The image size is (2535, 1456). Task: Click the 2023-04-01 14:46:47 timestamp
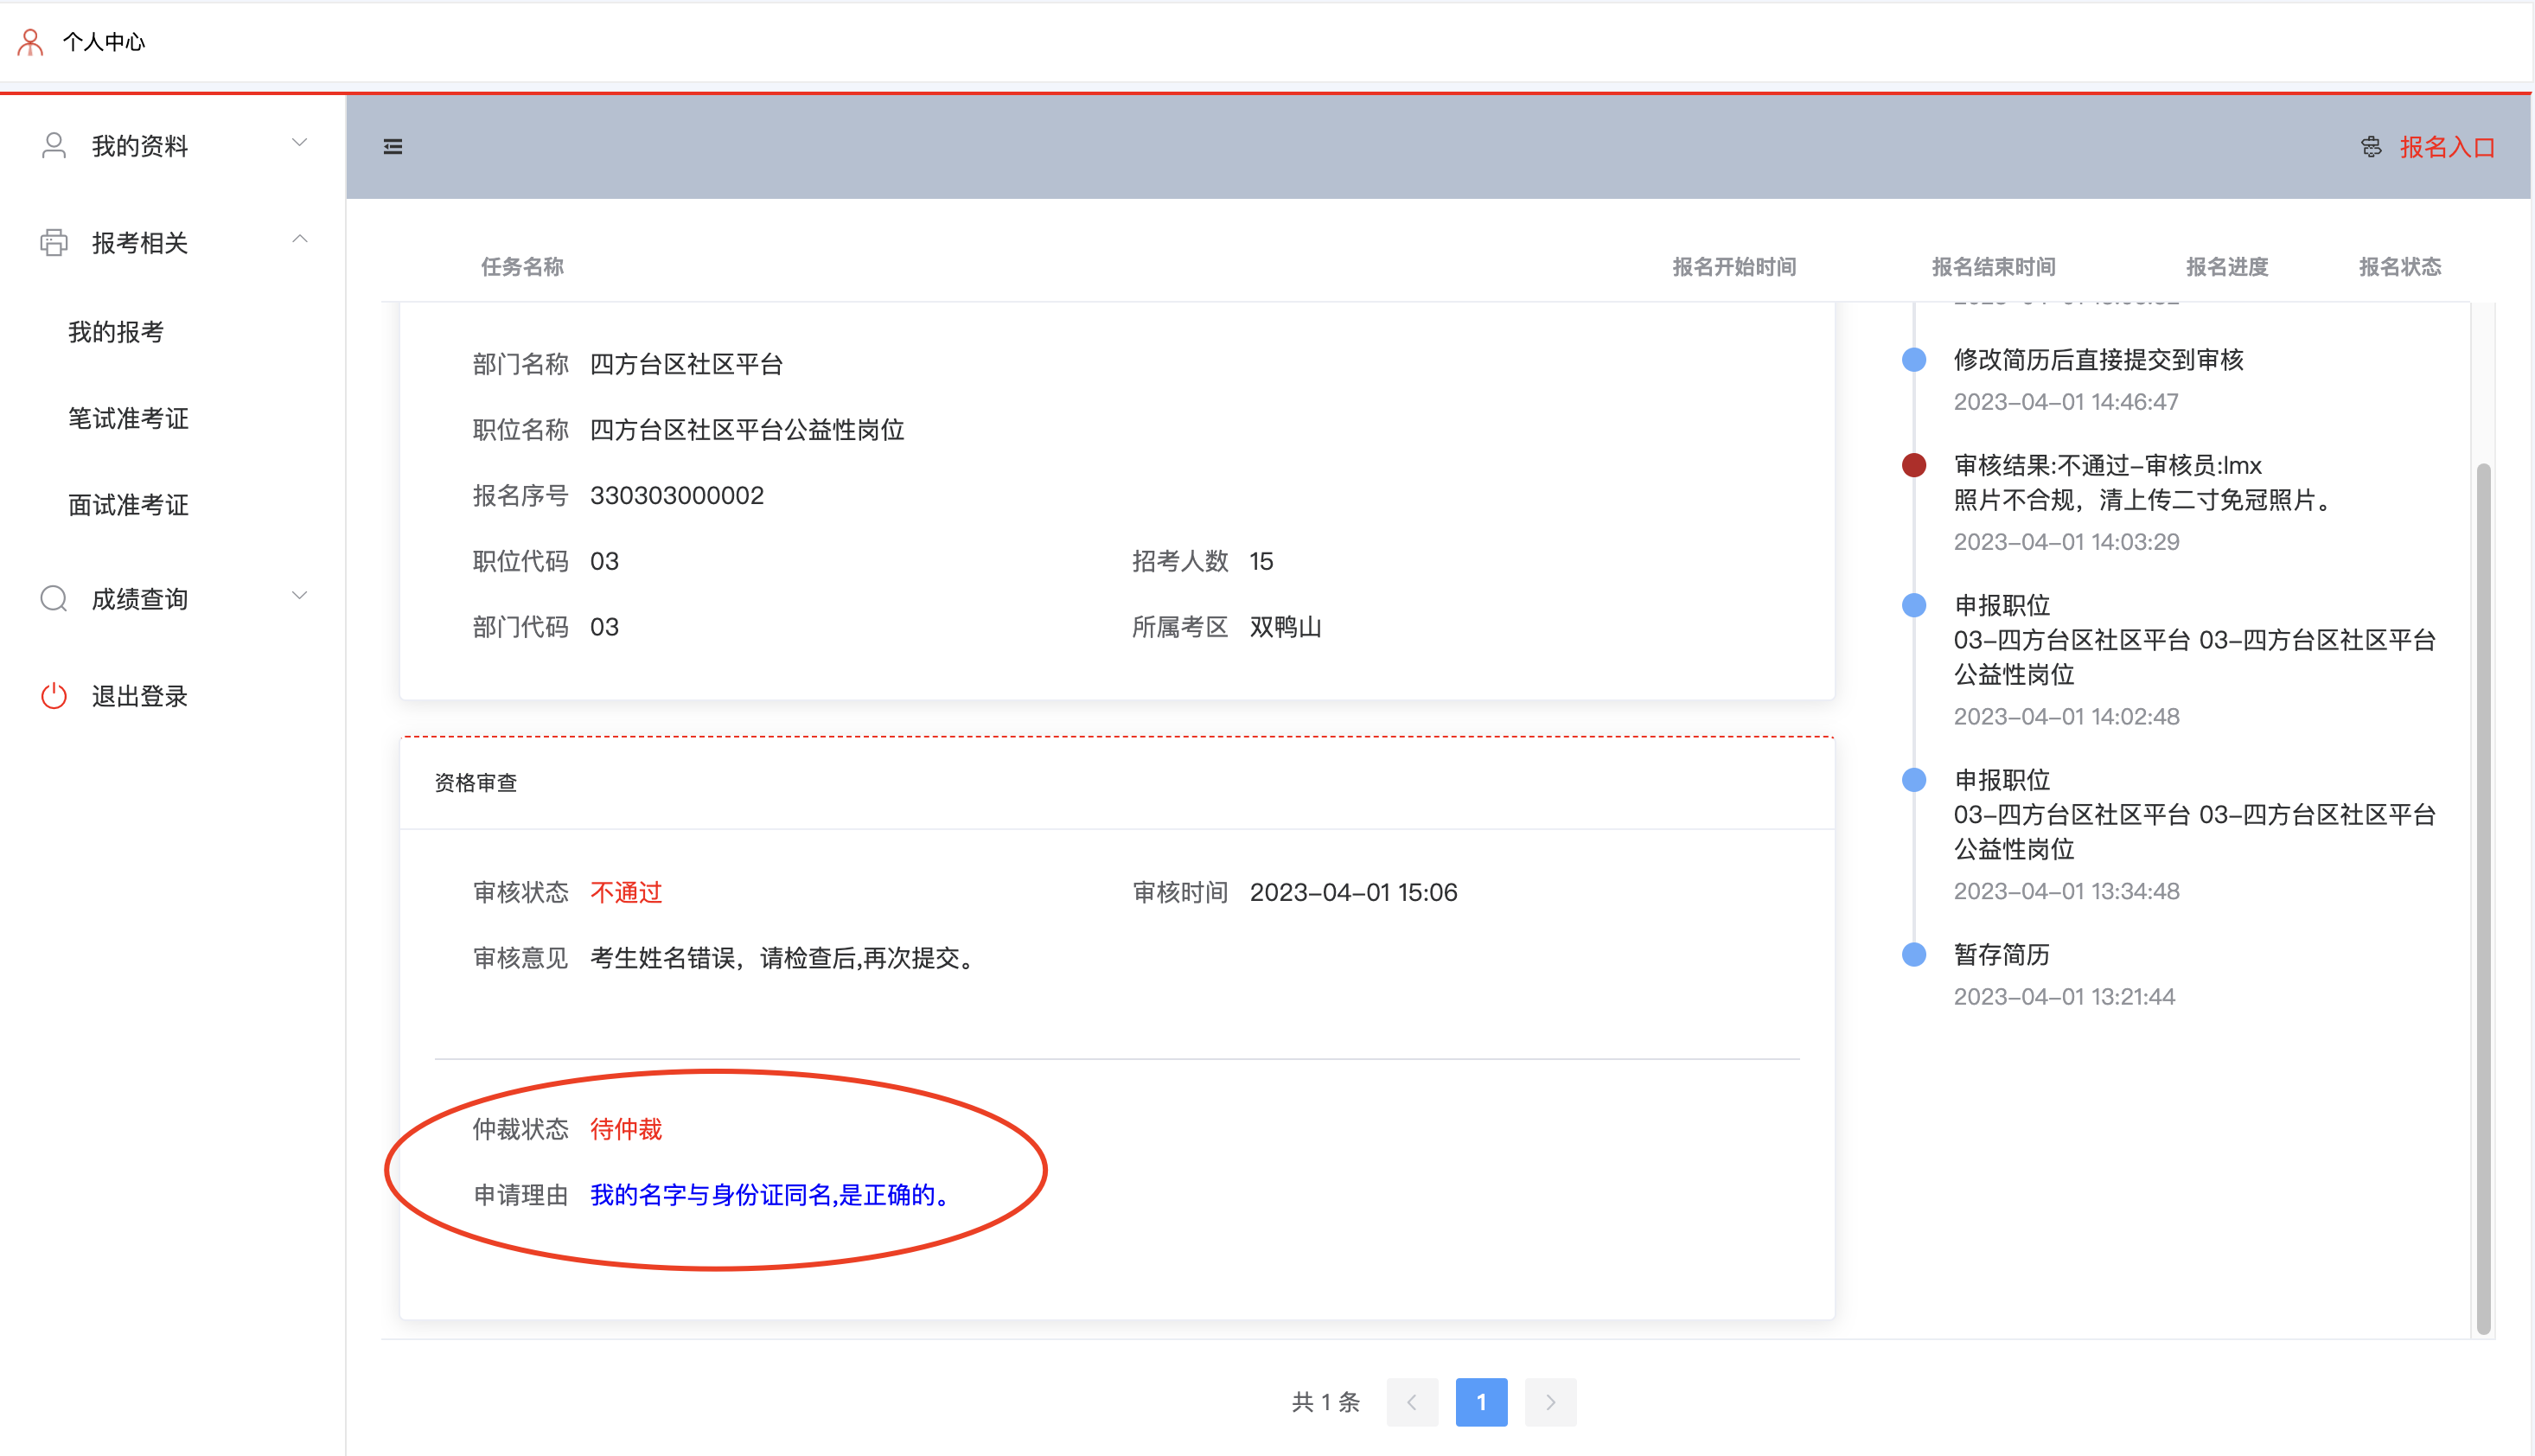[2066, 402]
